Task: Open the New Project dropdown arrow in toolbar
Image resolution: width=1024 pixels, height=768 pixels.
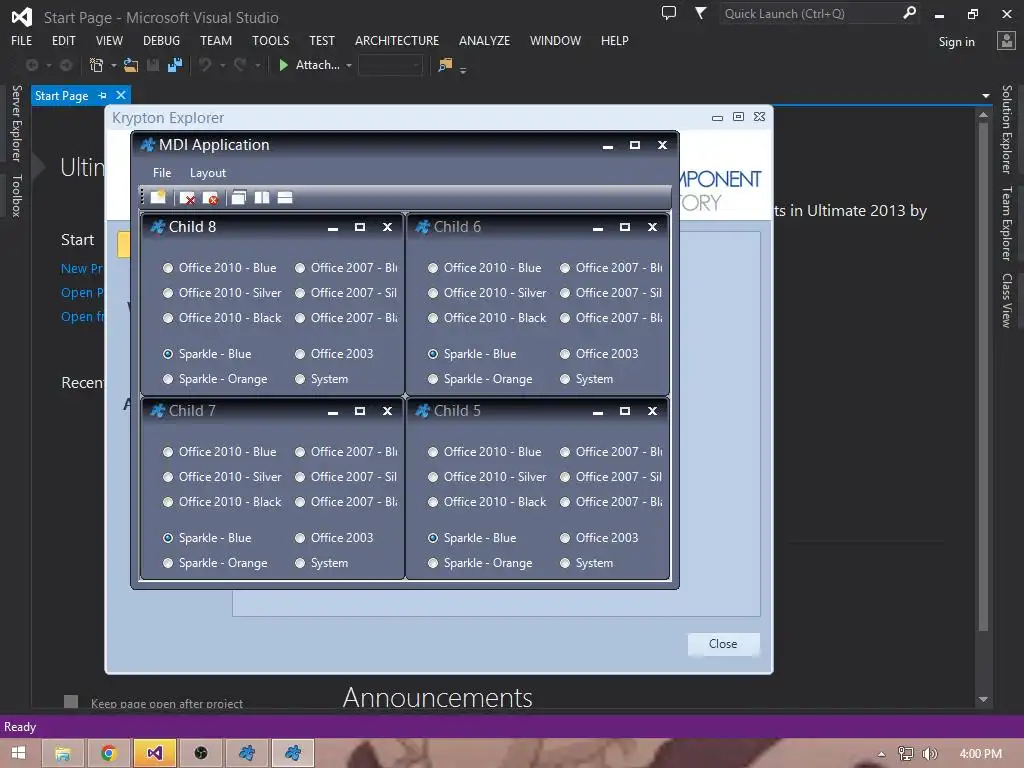Action: 114,65
